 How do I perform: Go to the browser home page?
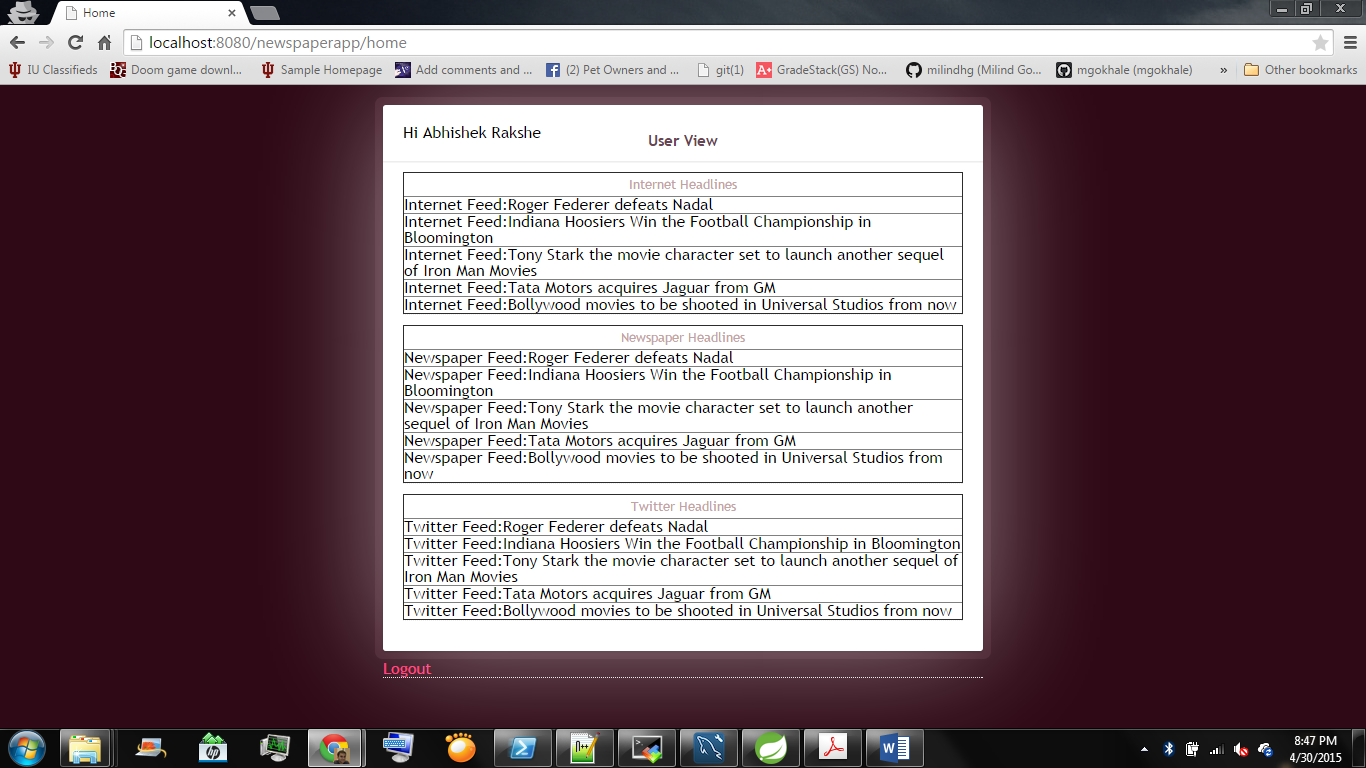pos(104,43)
